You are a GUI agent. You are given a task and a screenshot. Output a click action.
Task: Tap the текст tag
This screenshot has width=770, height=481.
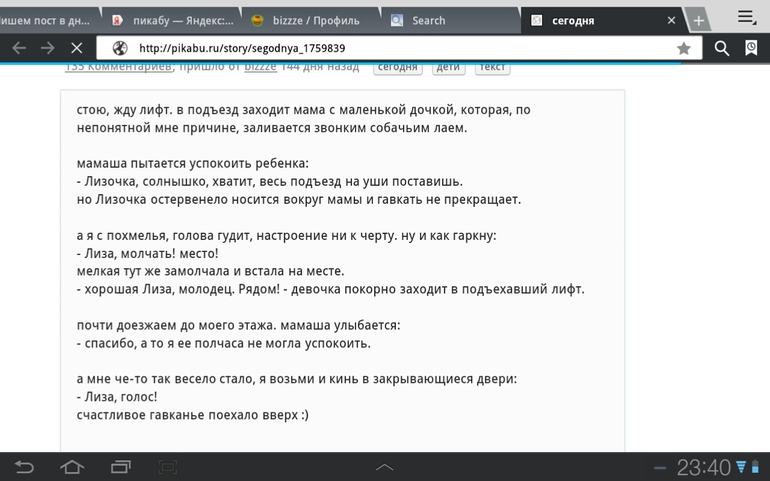[492, 68]
